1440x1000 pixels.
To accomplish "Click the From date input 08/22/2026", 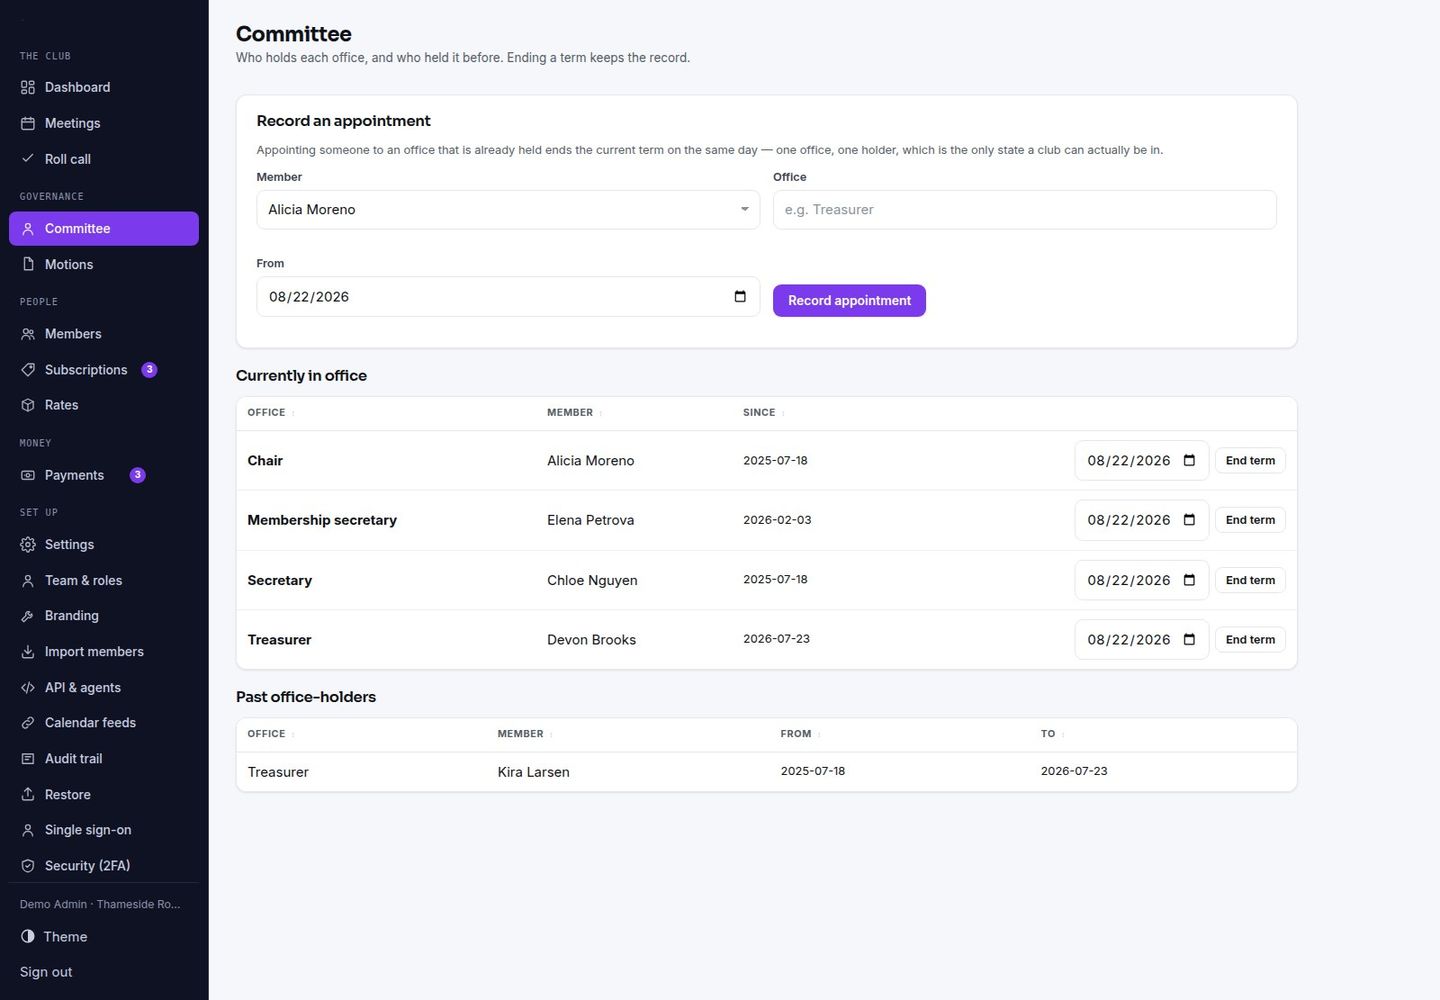I will point(508,297).
